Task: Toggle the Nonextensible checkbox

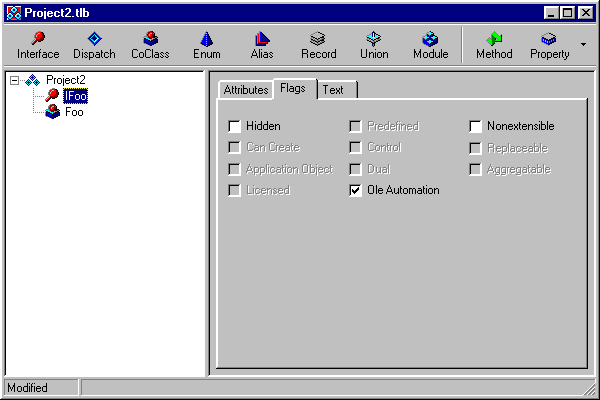Action: tap(476, 127)
